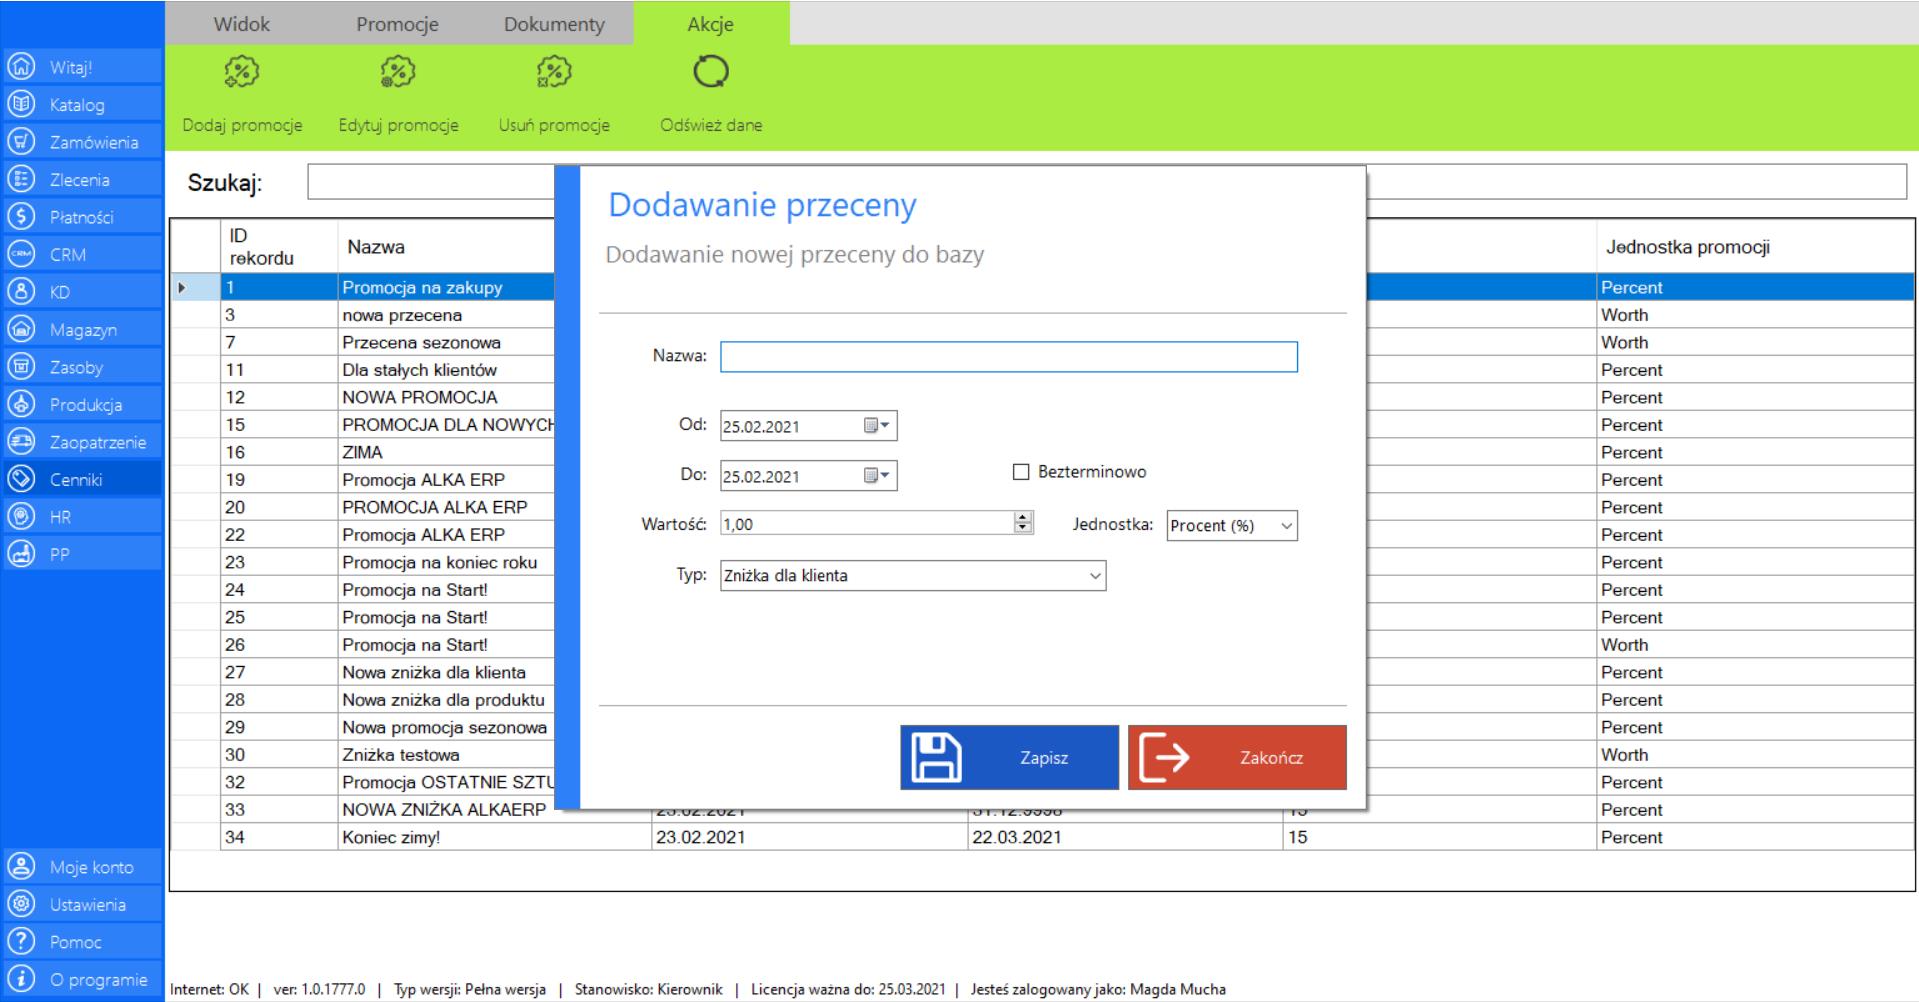1919x1002 pixels.
Task: Click the Zakończ exit button
Action: [1237, 758]
